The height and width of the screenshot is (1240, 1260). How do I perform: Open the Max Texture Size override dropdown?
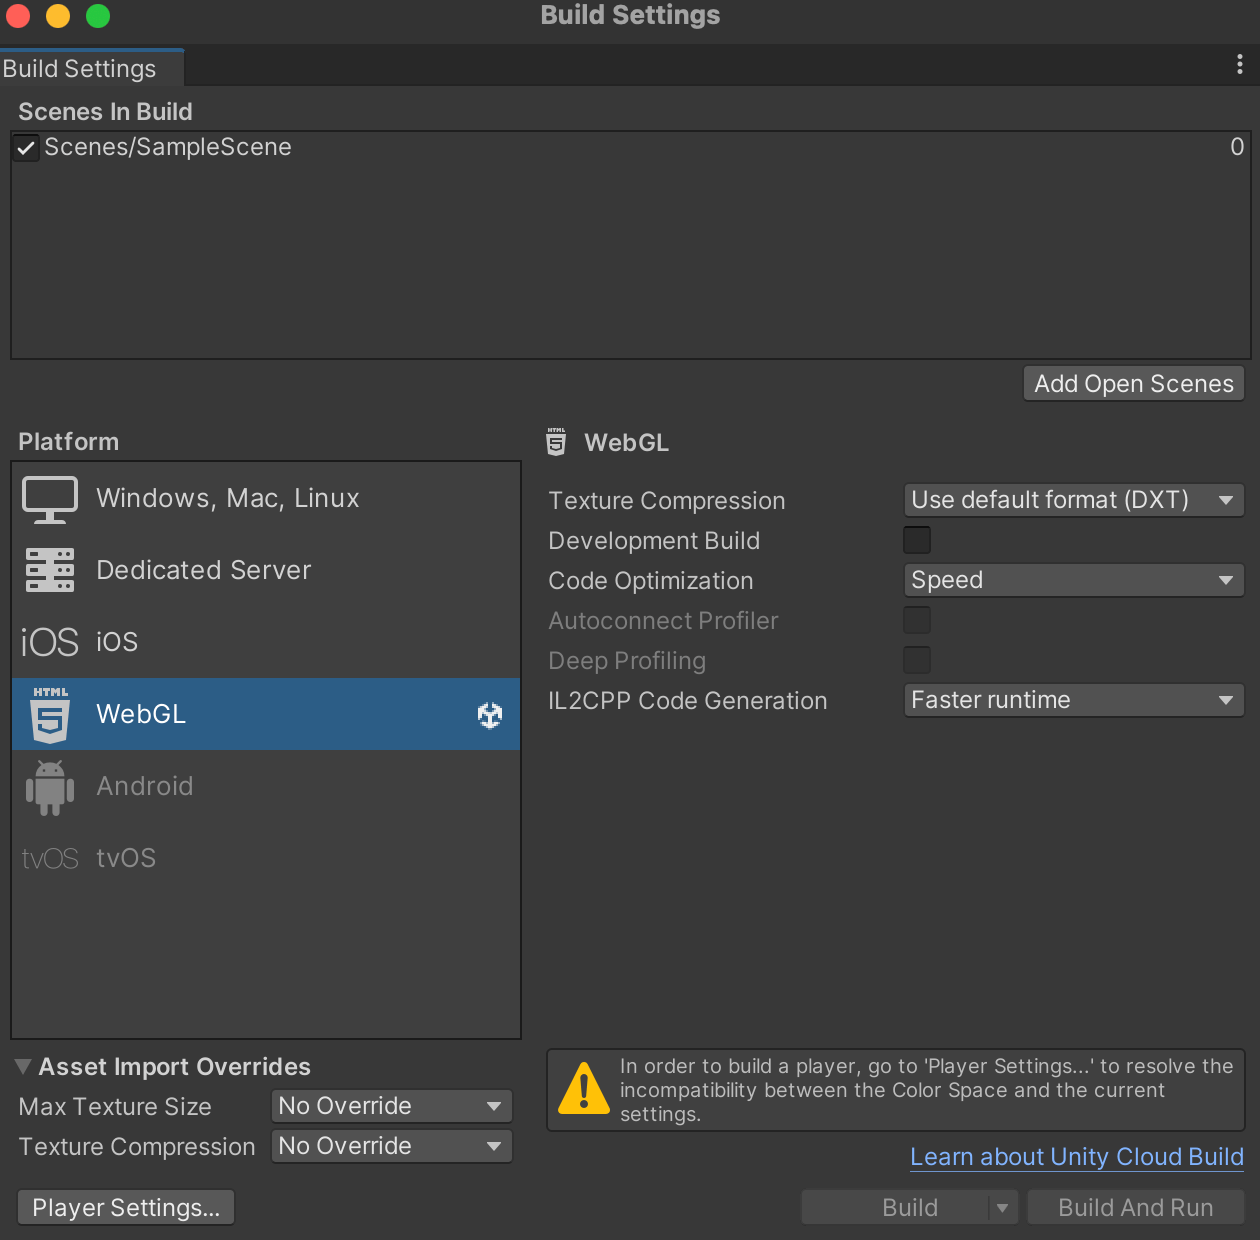[392, 1106]
